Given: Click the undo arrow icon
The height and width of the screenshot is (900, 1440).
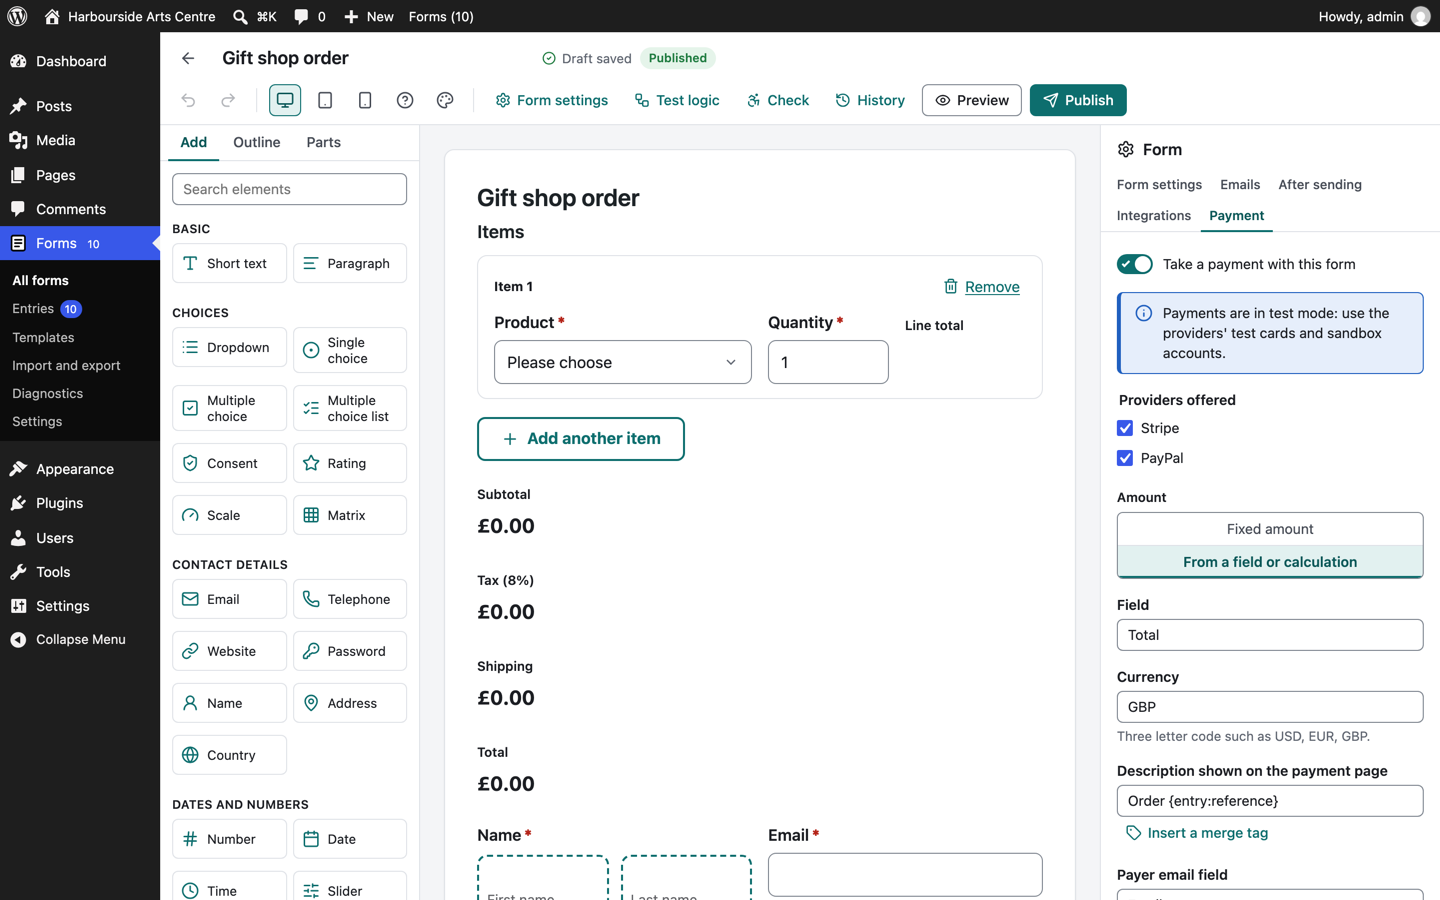Looking at the screenshot, I should pos(188,100).
